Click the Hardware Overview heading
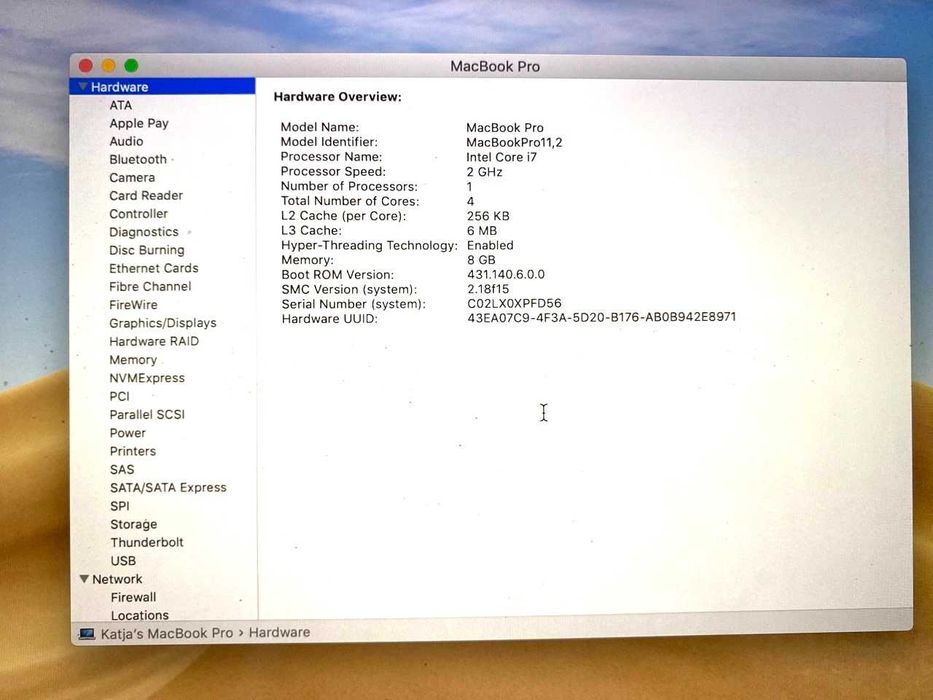 coord(337,96)
